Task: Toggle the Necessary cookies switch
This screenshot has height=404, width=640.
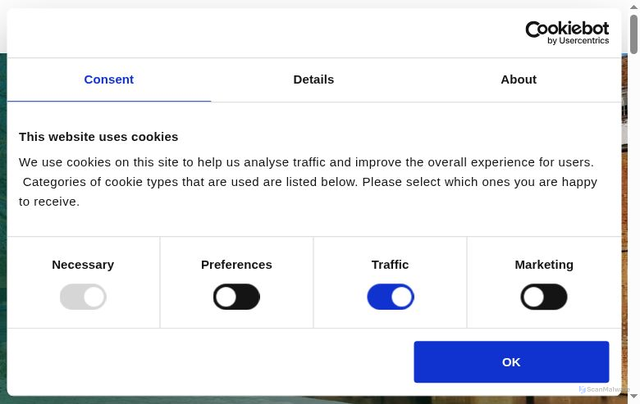Action: pyautogui.click(x=83, y=297)
